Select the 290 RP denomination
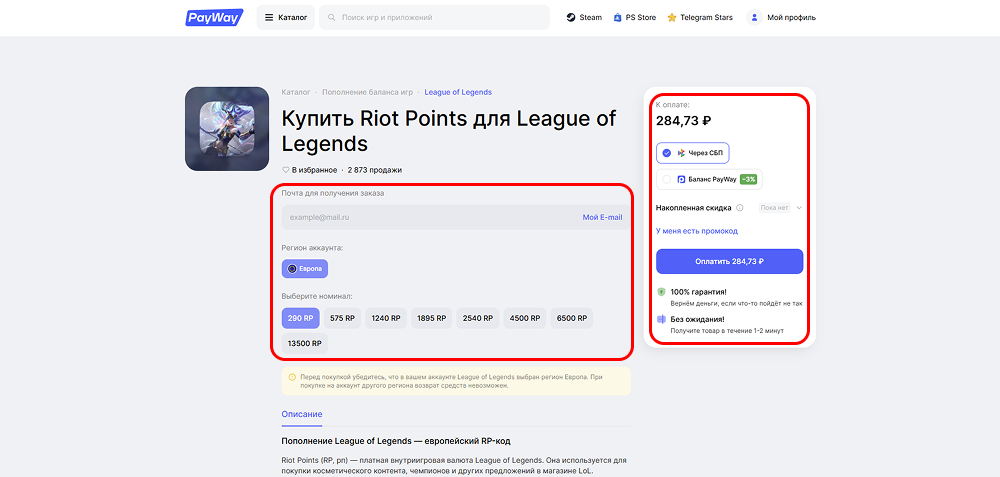Image resolution: width=1000 pixels, height=477 pixels. tap(300, 318)
